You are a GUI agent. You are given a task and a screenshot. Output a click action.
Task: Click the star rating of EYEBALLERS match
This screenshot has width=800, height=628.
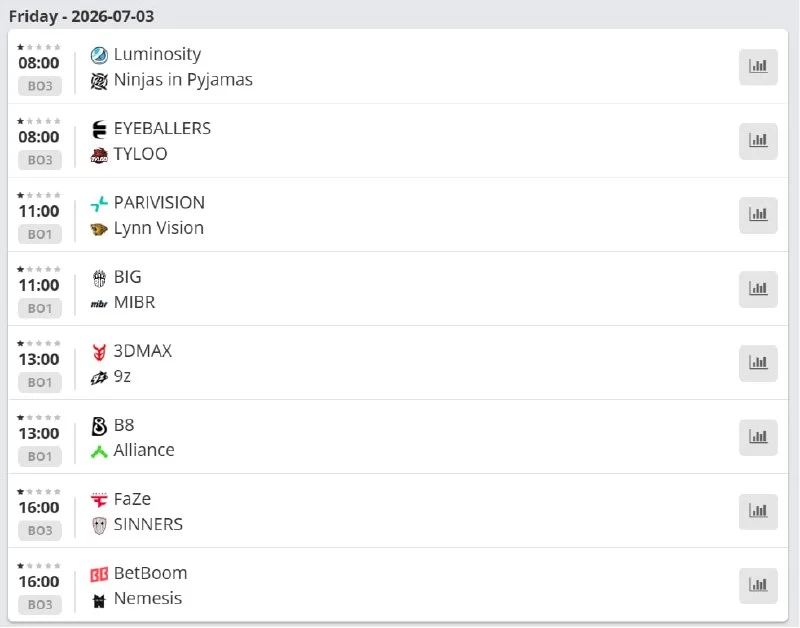[39, 121]
